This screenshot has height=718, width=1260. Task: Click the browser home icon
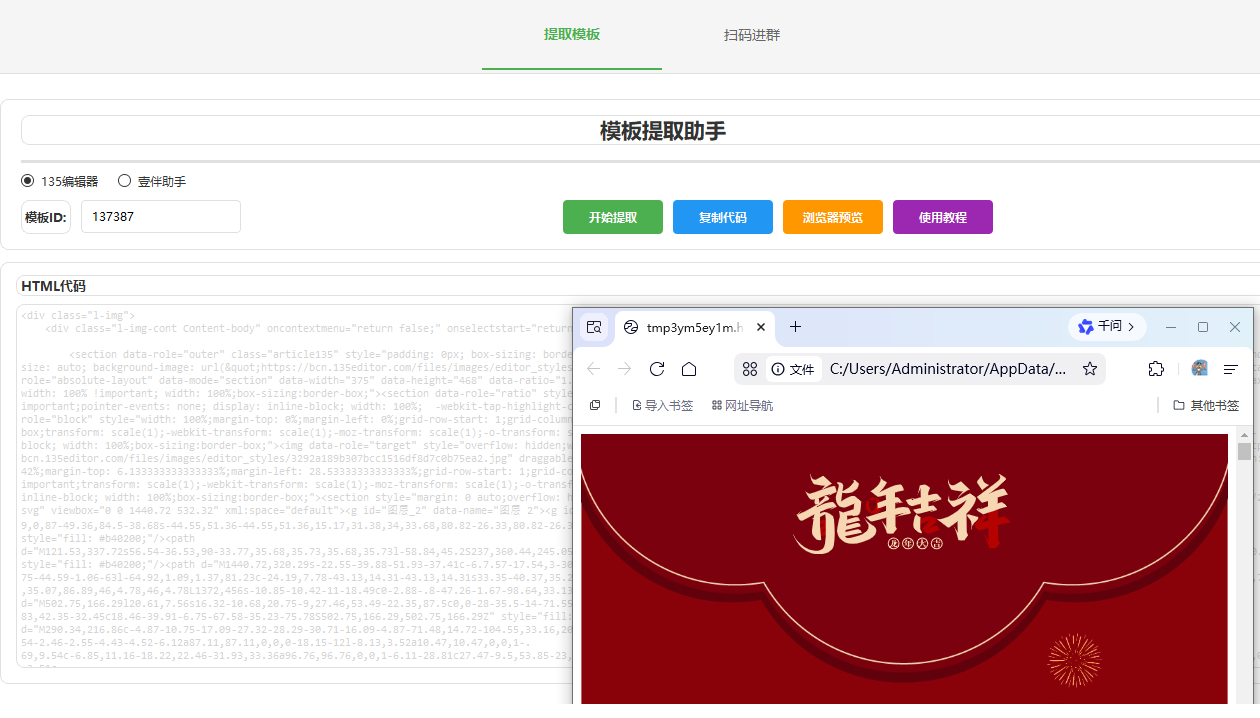(x=689, y=369)
